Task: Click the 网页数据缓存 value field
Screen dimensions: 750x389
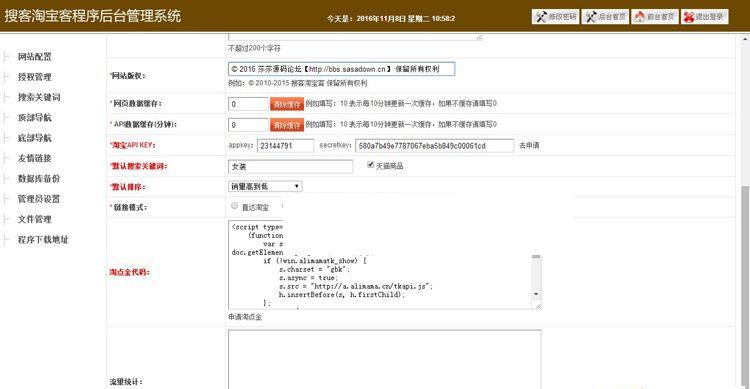Action: coord(248,104)
